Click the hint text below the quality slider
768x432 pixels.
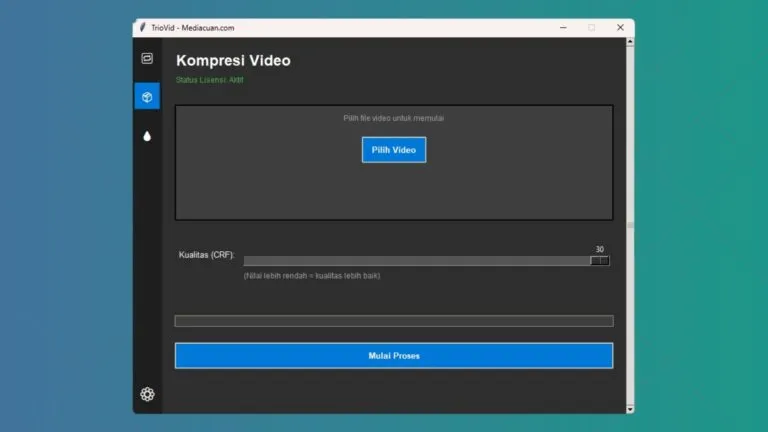point(311,275)
